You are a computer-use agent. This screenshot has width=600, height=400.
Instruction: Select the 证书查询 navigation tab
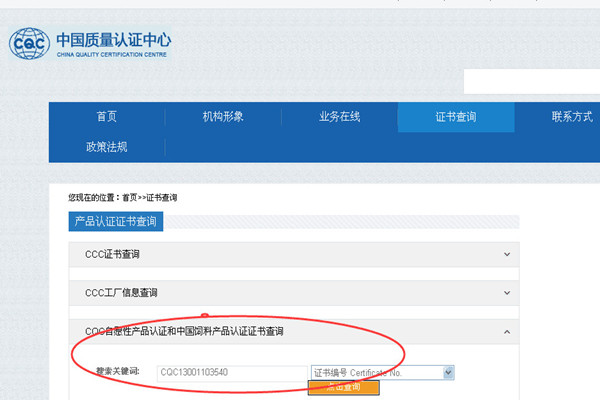pyautogui.click(x=456, y=117)
